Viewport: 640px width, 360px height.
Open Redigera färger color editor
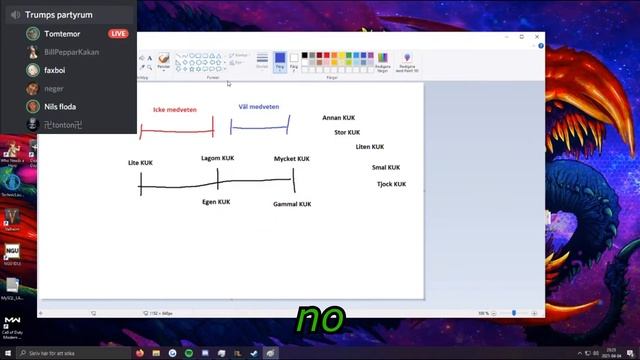coord(382,62)
